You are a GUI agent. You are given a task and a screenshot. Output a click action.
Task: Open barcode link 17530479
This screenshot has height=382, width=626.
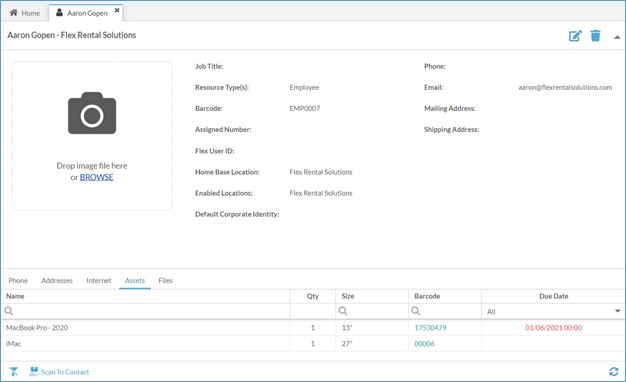[430, 328]
